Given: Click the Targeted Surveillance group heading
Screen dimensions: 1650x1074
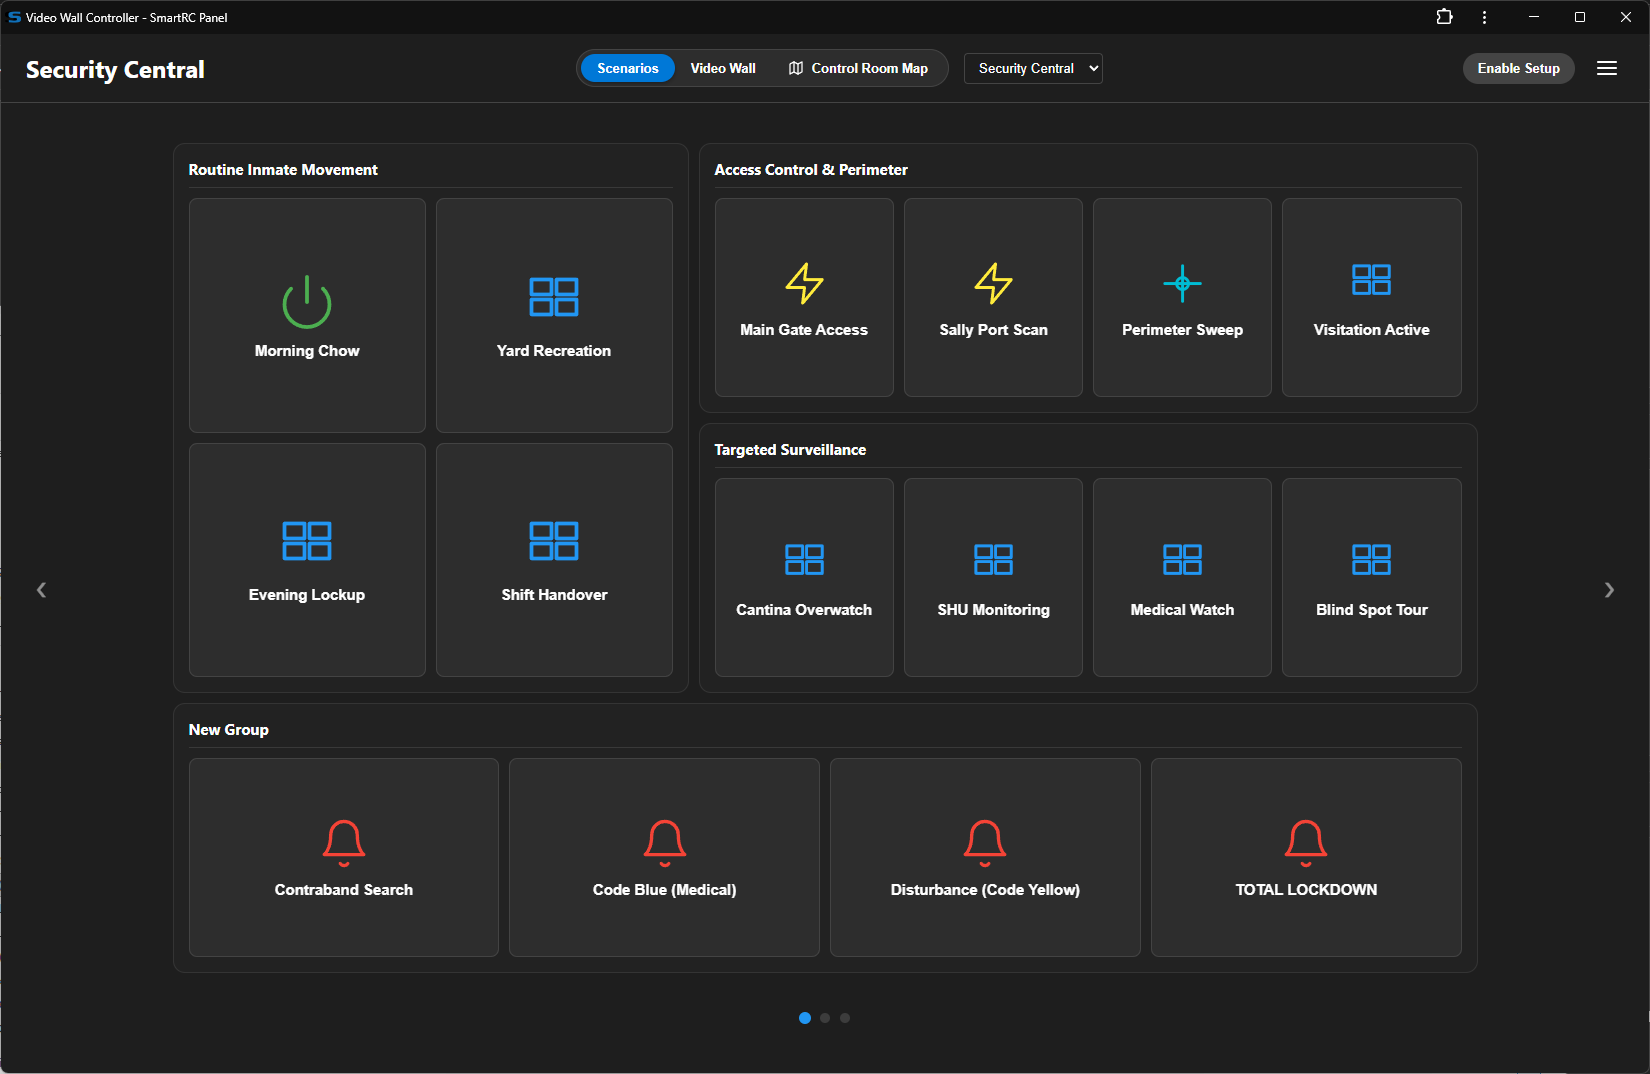Looking at the screenshot, I should pos(790,450).
